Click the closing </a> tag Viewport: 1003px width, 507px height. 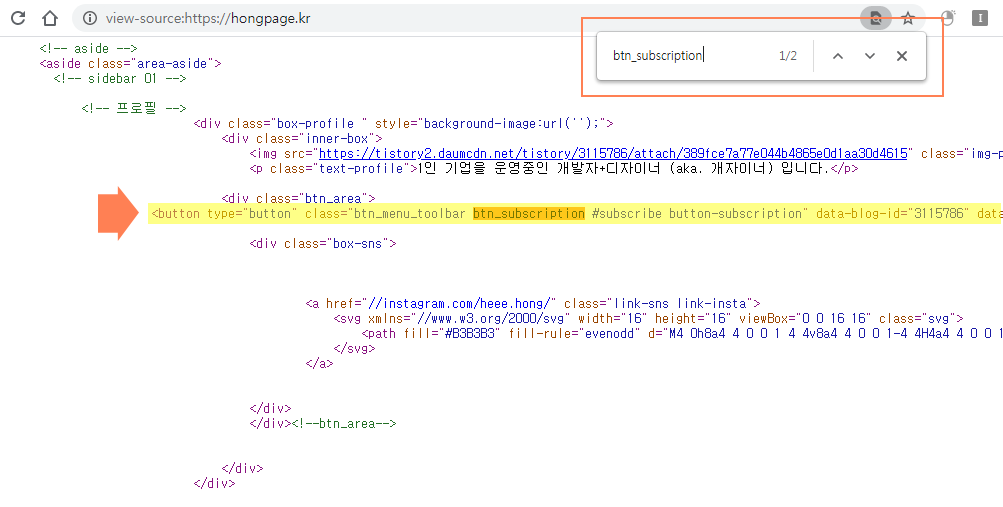pyautogui.click(x=319, y=363)
